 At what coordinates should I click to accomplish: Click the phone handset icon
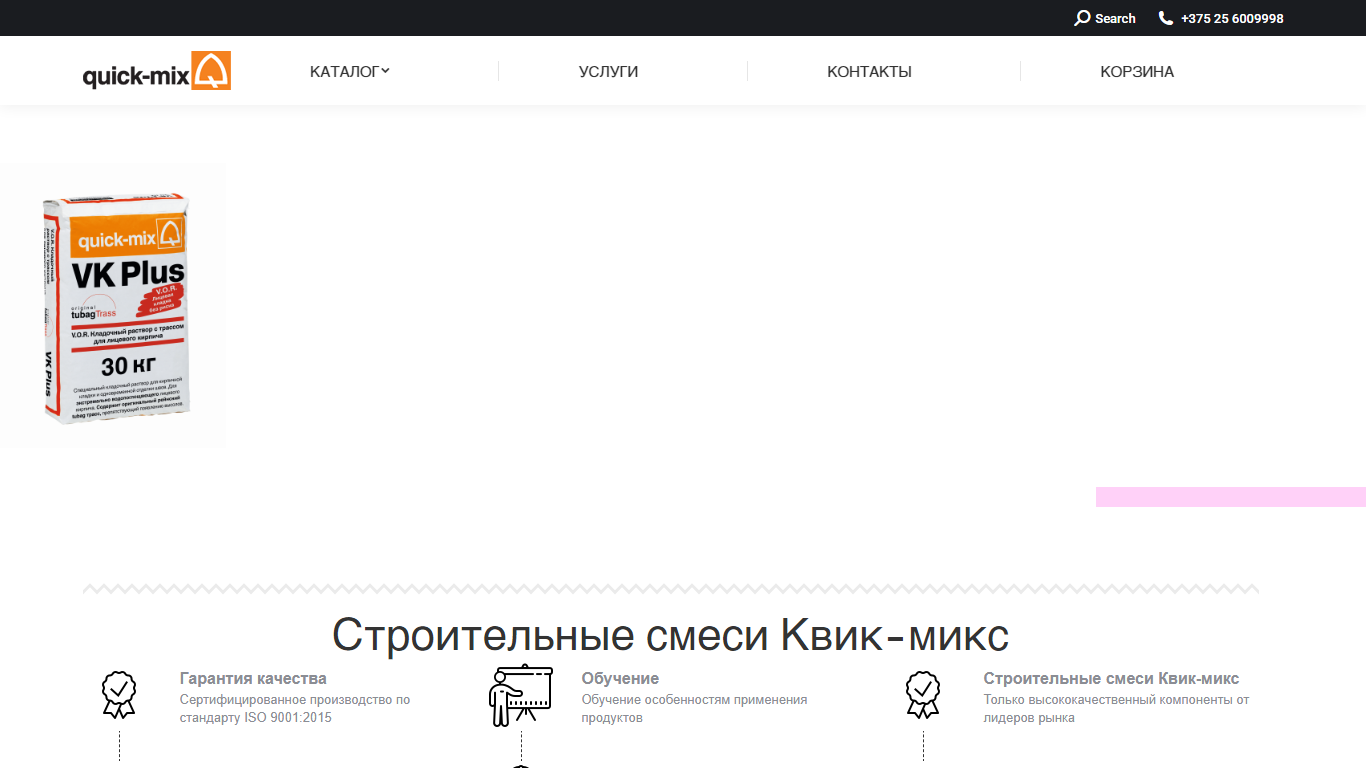[x=1166, y=18]
